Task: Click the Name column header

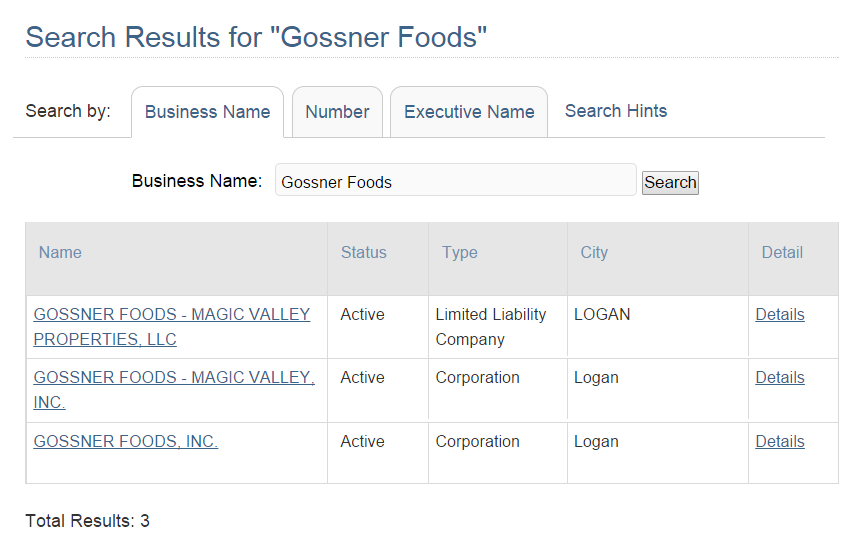Action: 60,252
